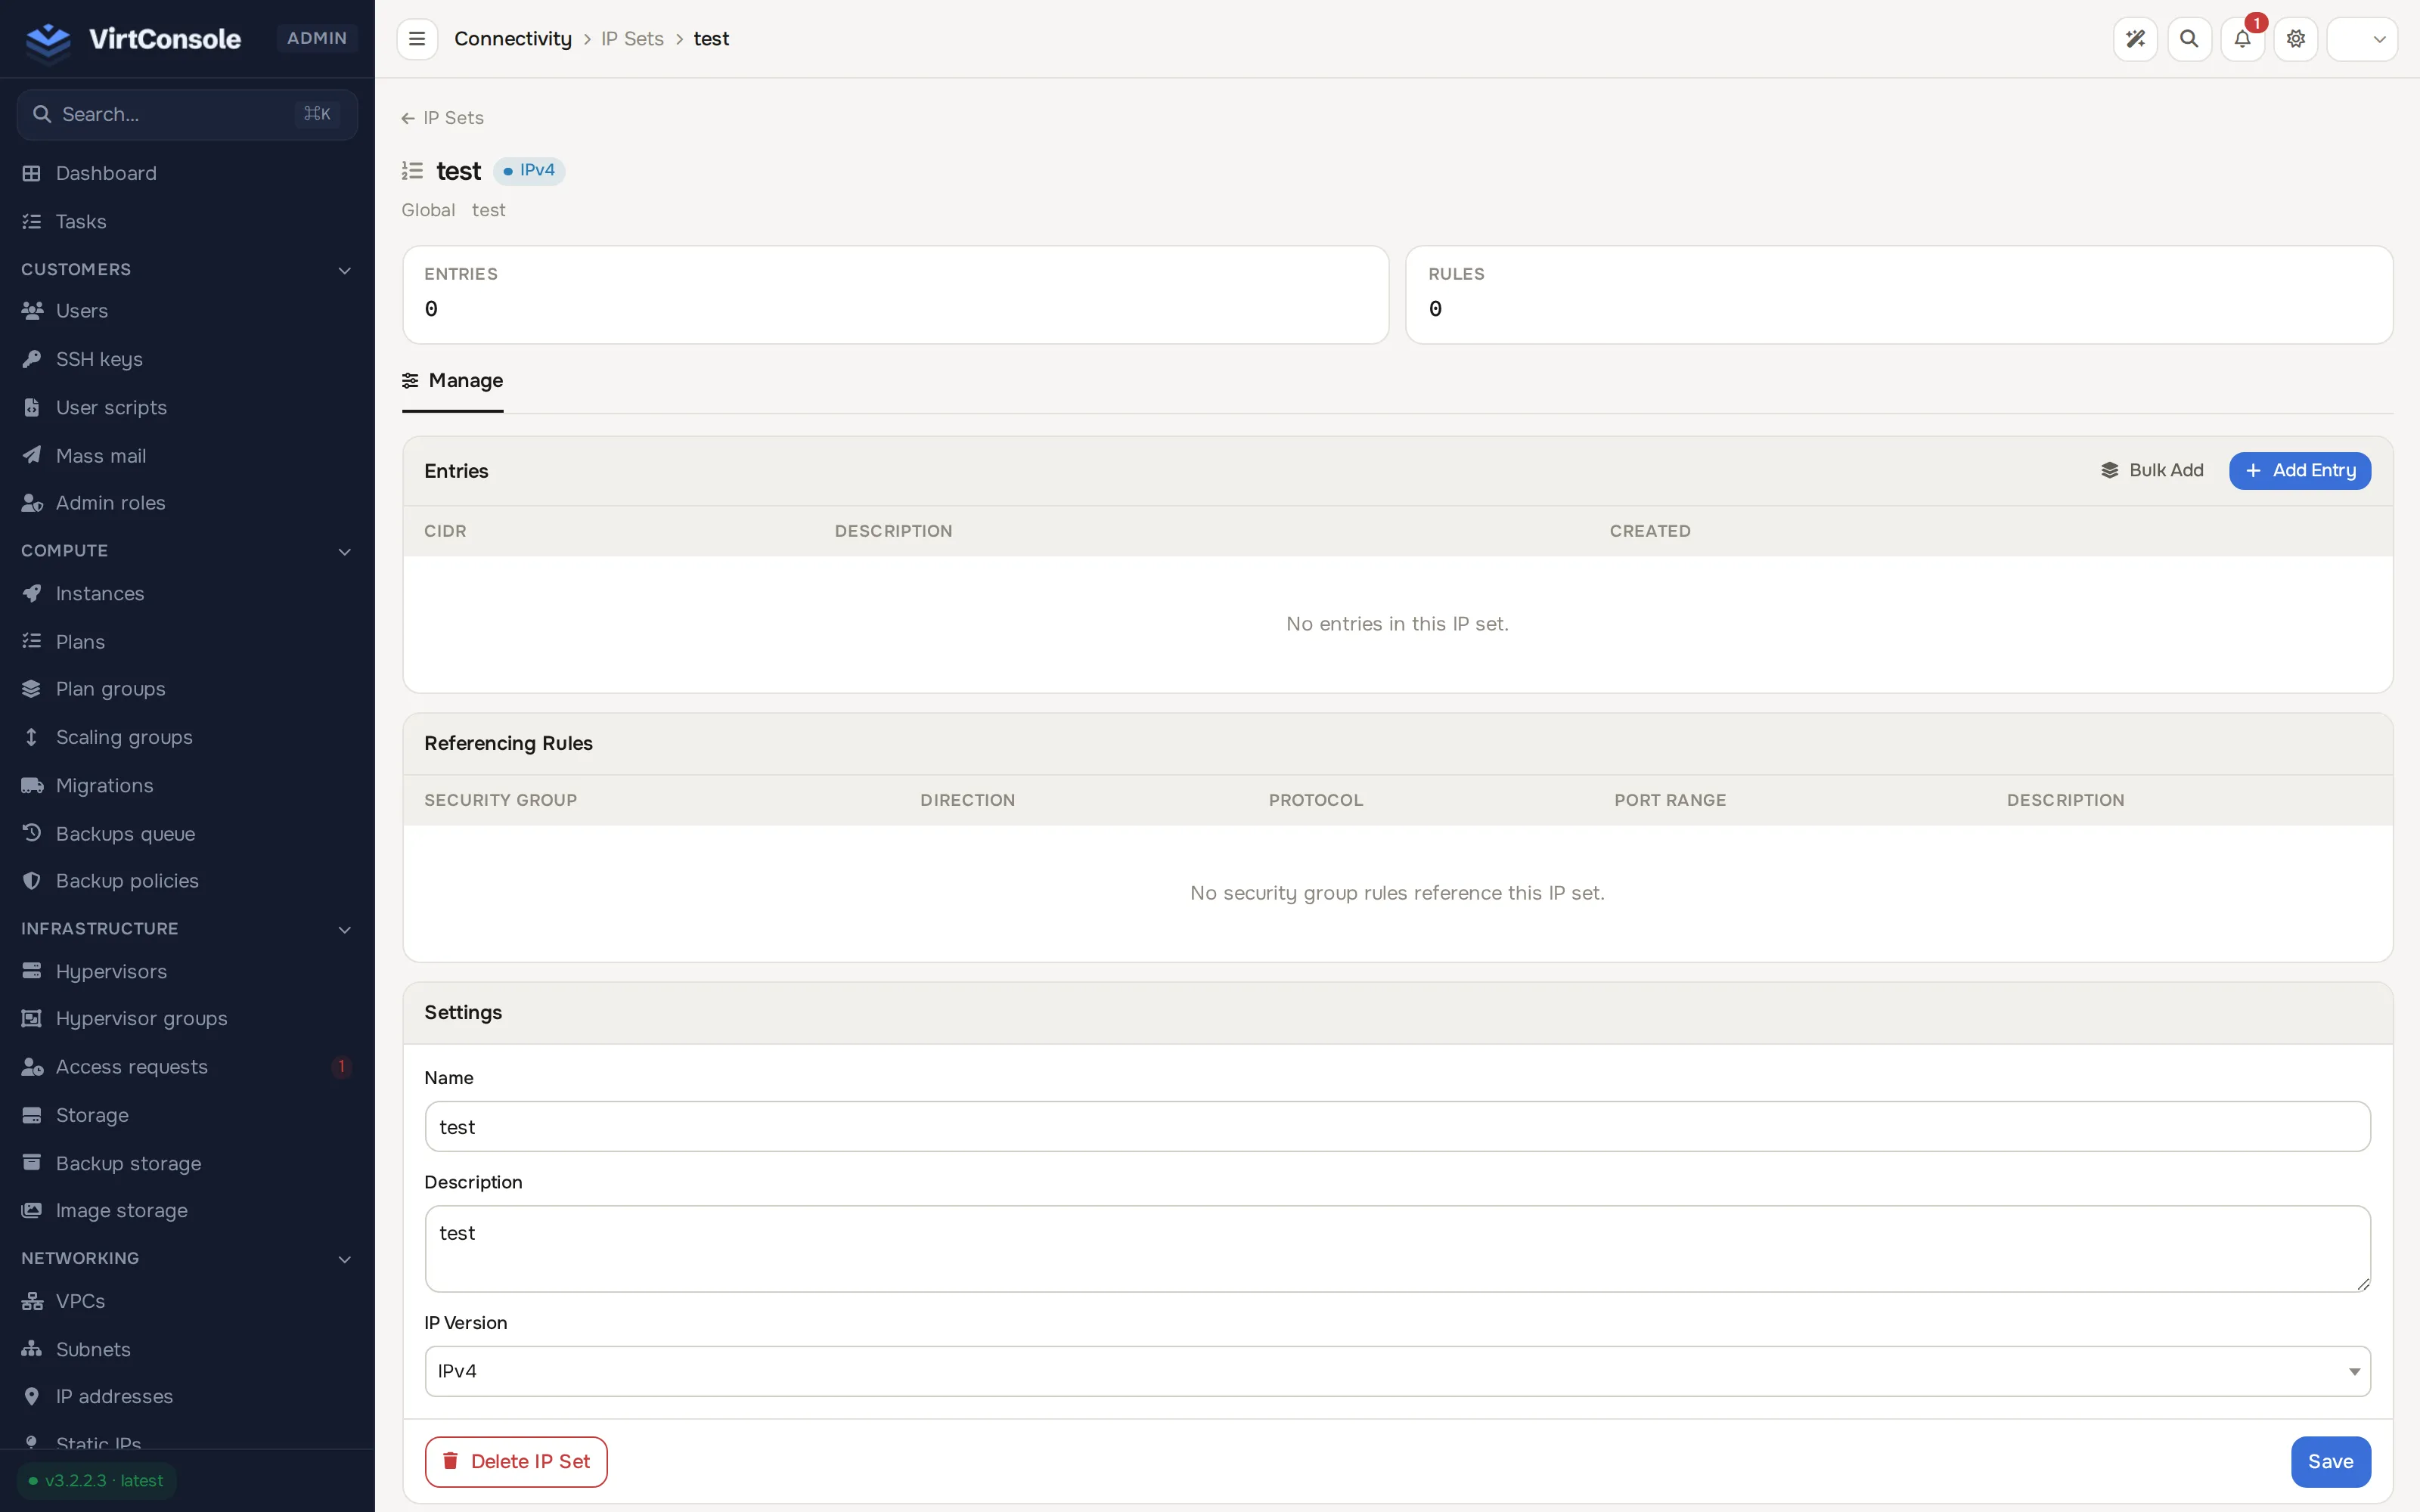Open the magic wand tool in top bar
The width and height of the screenshot is (2420, 1512).
2135,39
